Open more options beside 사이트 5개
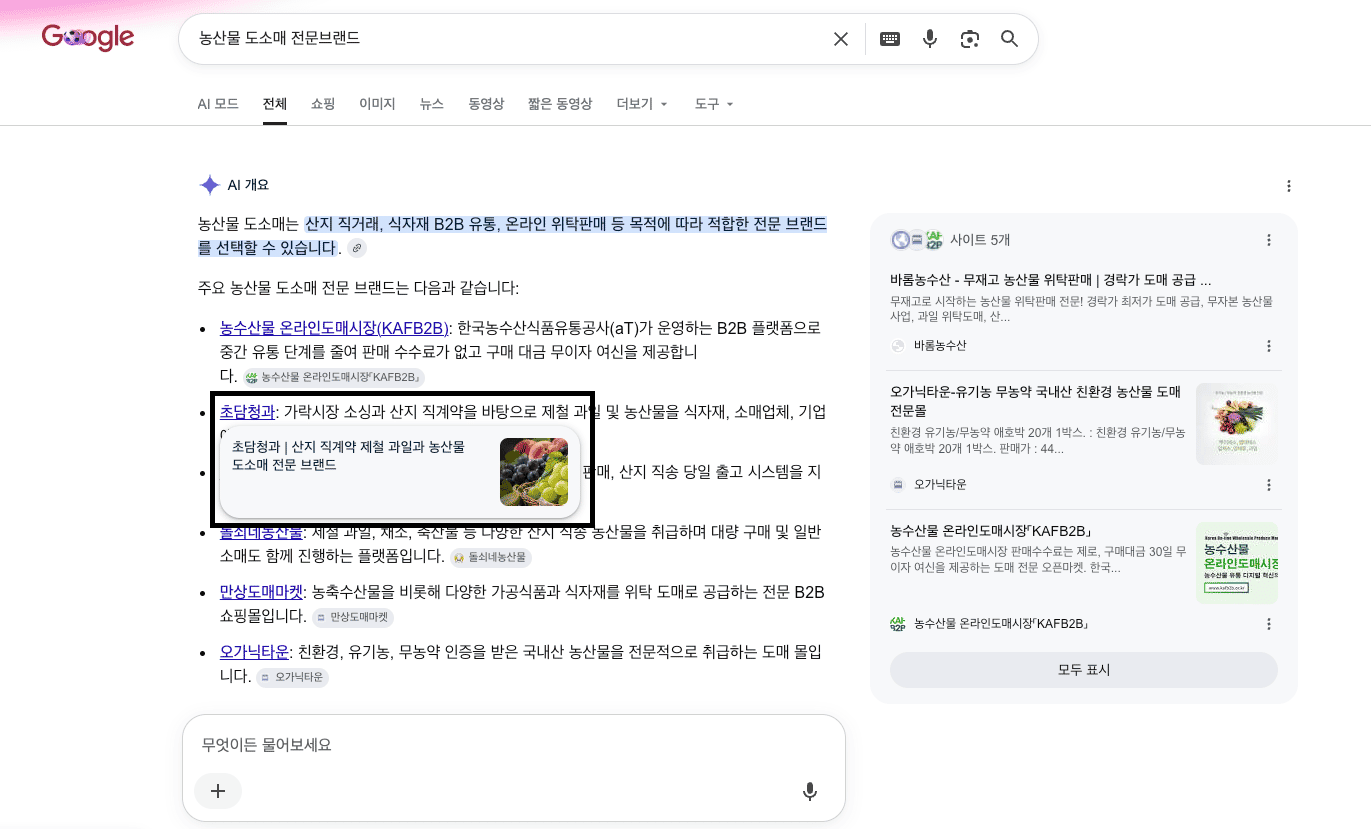 point(1269,240)
